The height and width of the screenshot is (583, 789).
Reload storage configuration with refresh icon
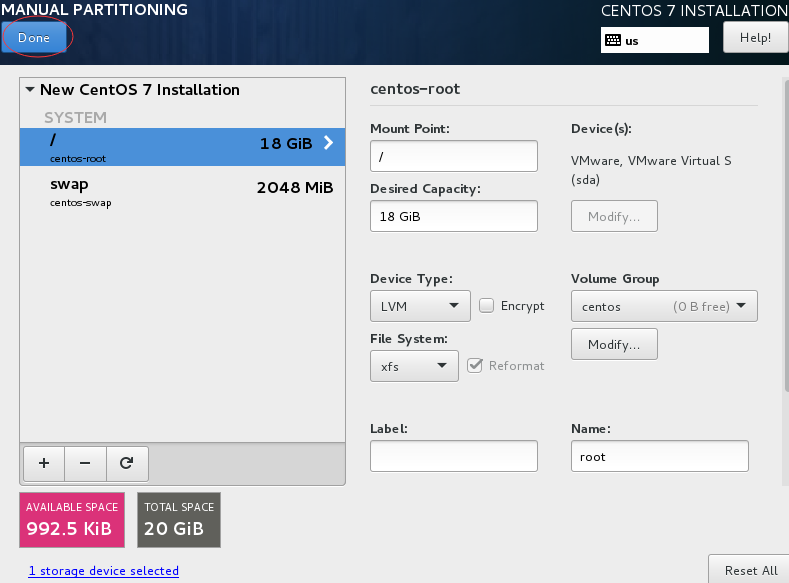pos(127,463)
